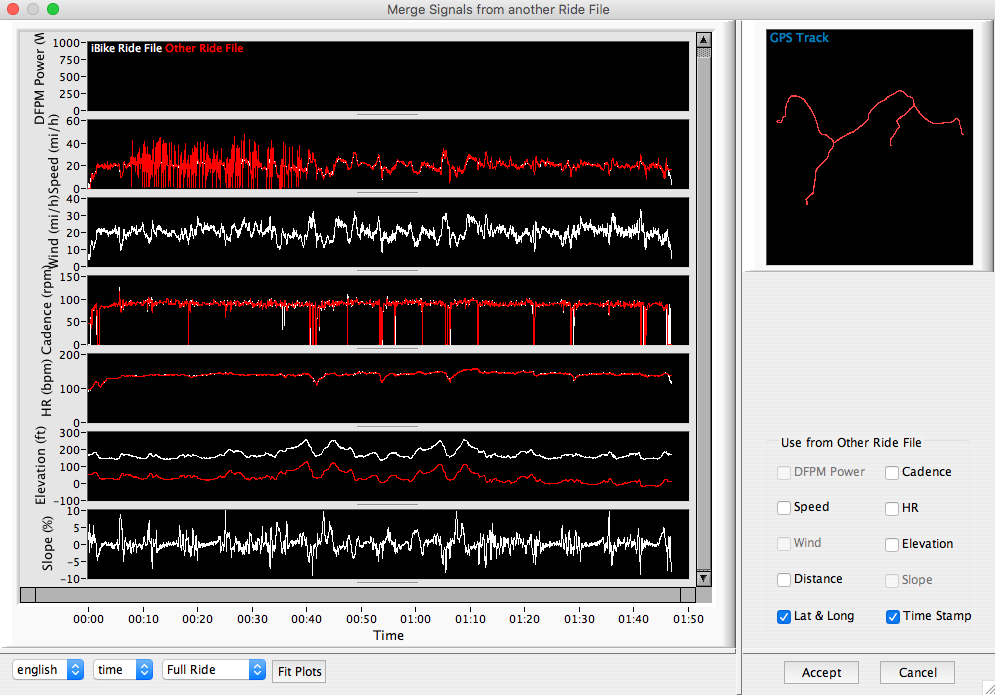Enable the Distance checkbox
Viewport: 995px width, 695px height.
click(x=784, y=580)
